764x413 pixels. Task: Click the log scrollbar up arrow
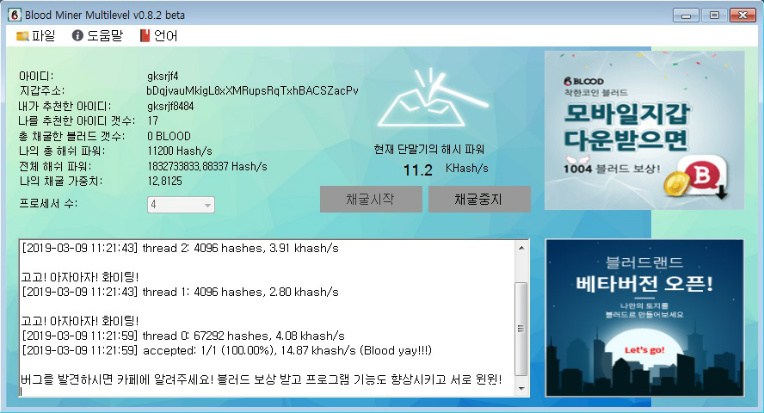[521, 248]
